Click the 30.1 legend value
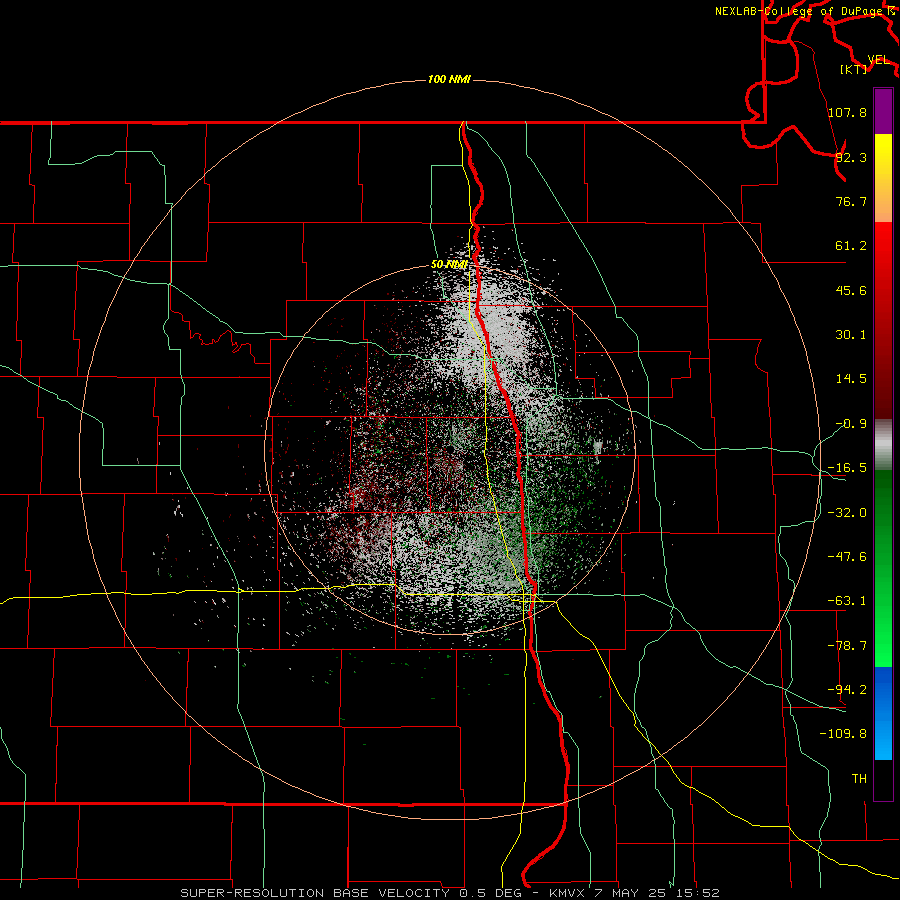900x900 pixels. 851,335
